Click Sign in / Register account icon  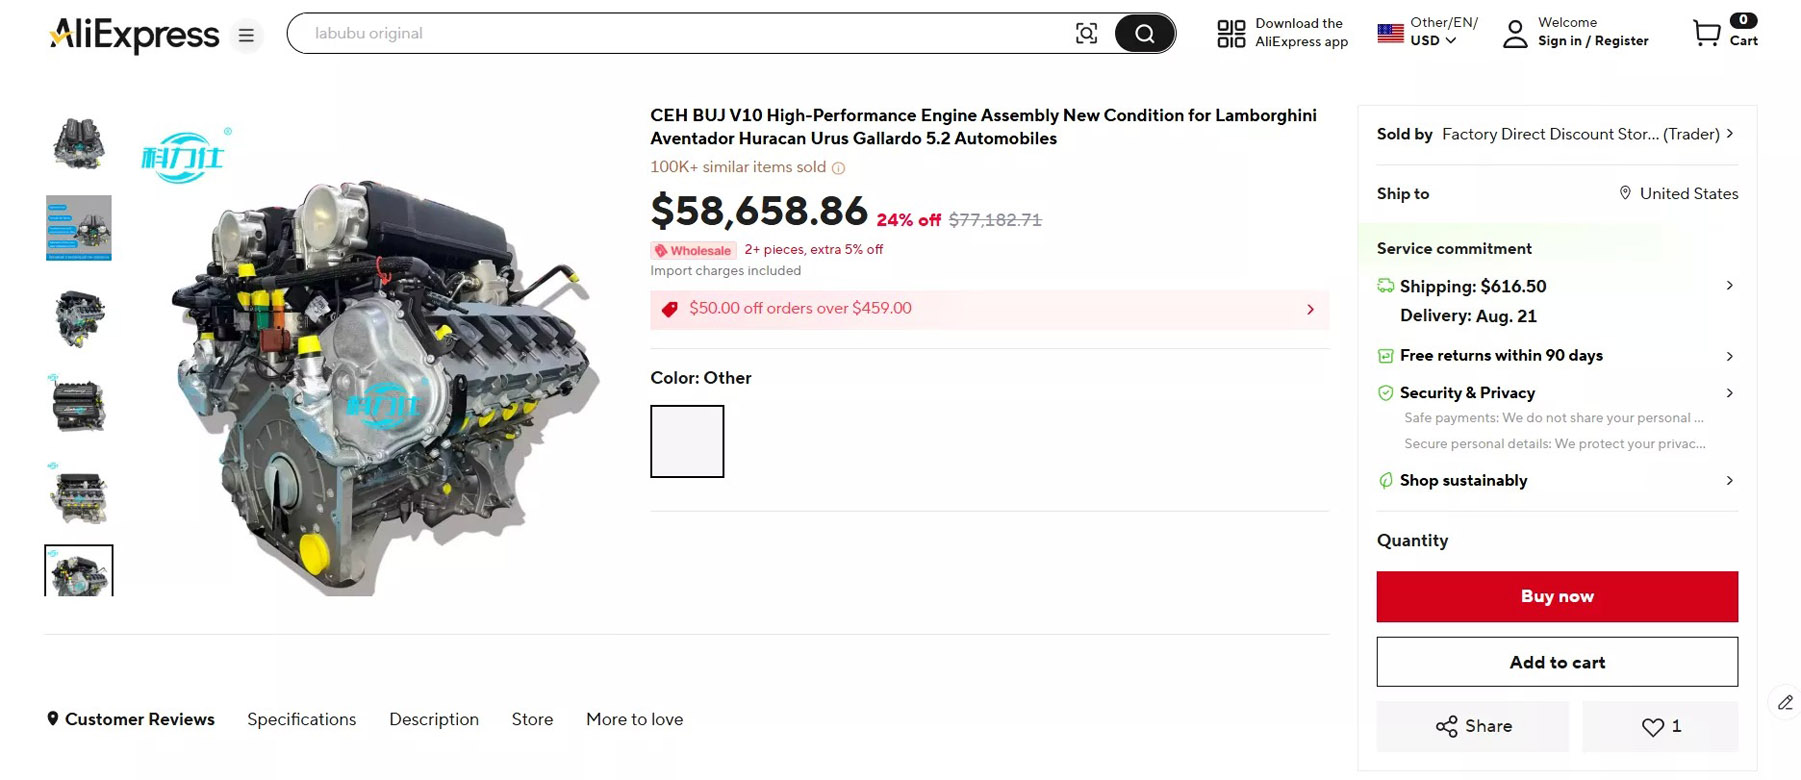tap(1516, 34)
